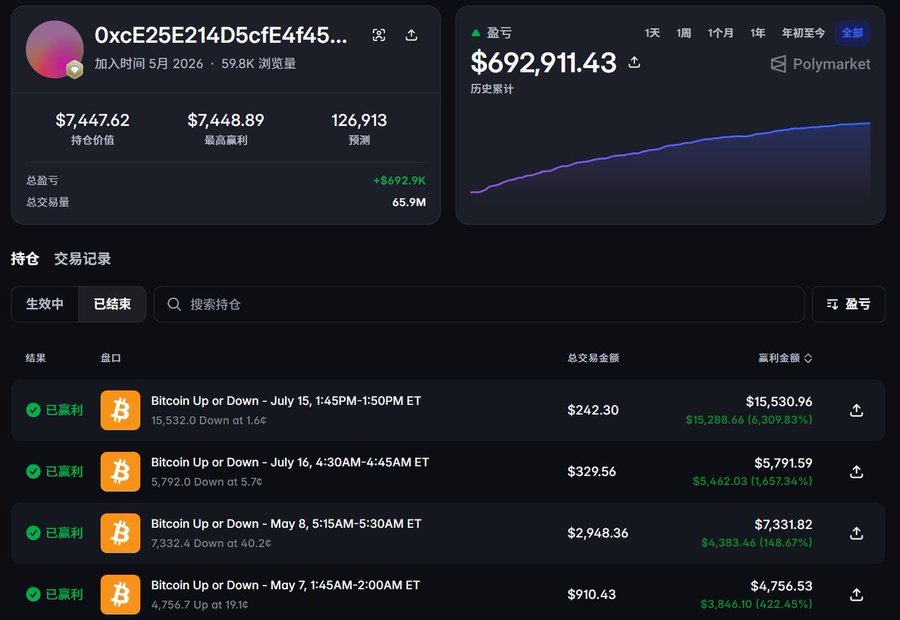Click the $7,448.89 最高赢利 value
This screenshot has height=620, width=900.
[x=226, y=120]
